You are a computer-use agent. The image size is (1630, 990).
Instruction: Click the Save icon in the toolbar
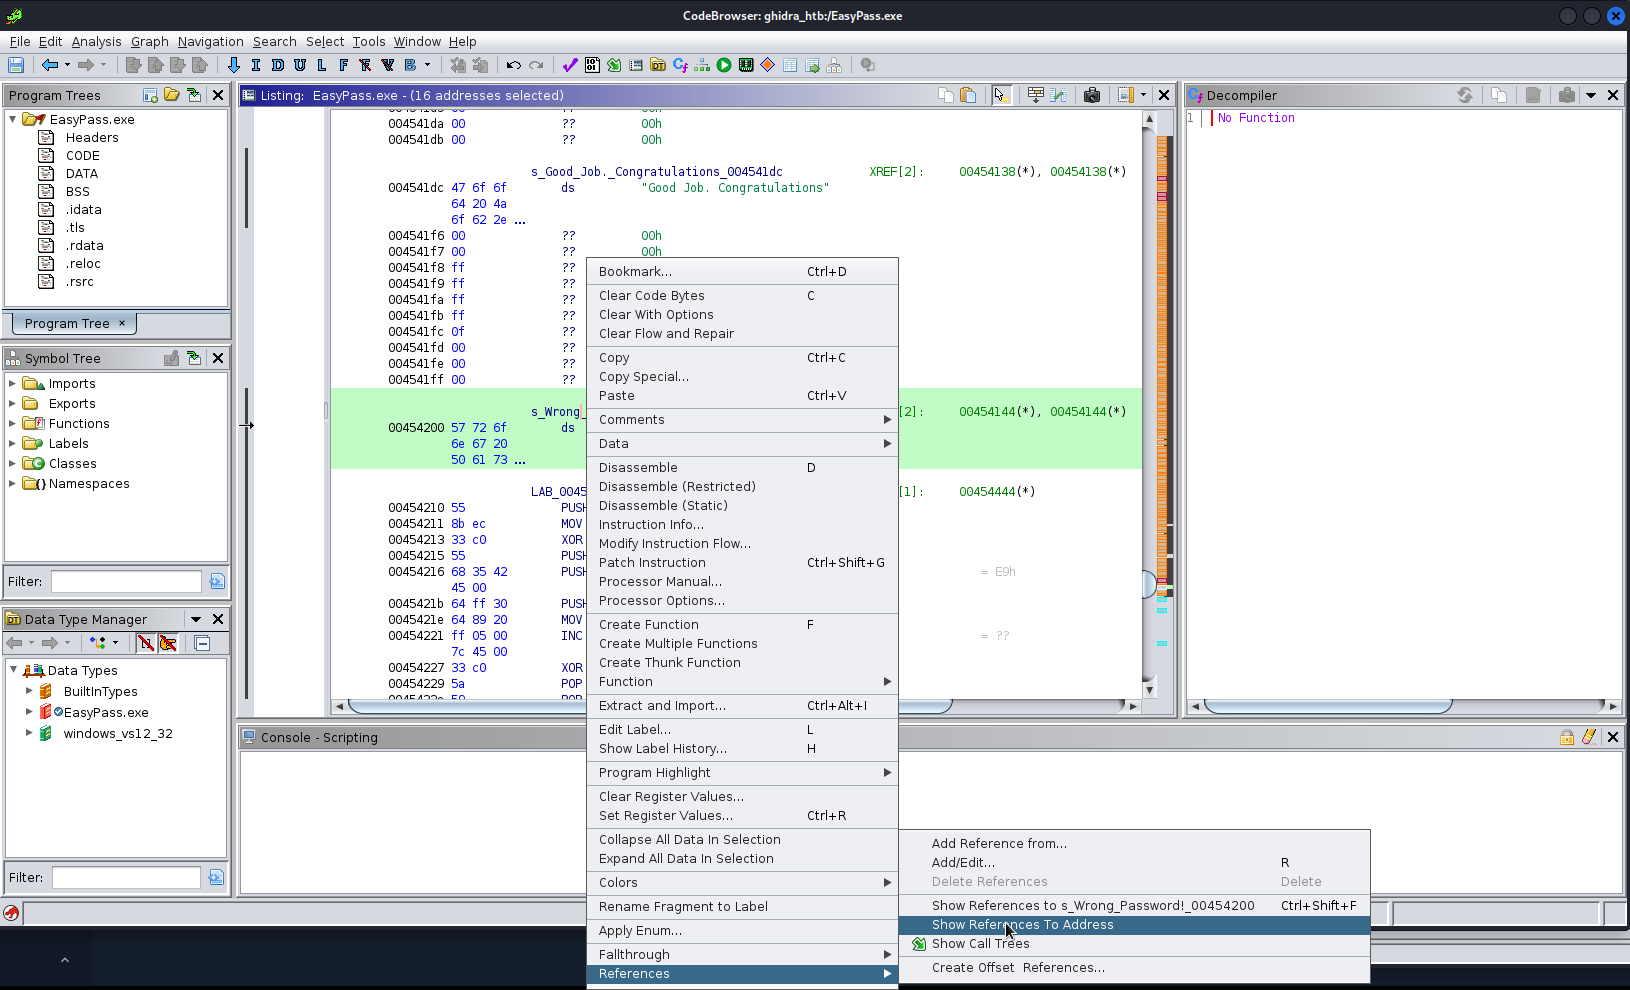pos(16,65)
